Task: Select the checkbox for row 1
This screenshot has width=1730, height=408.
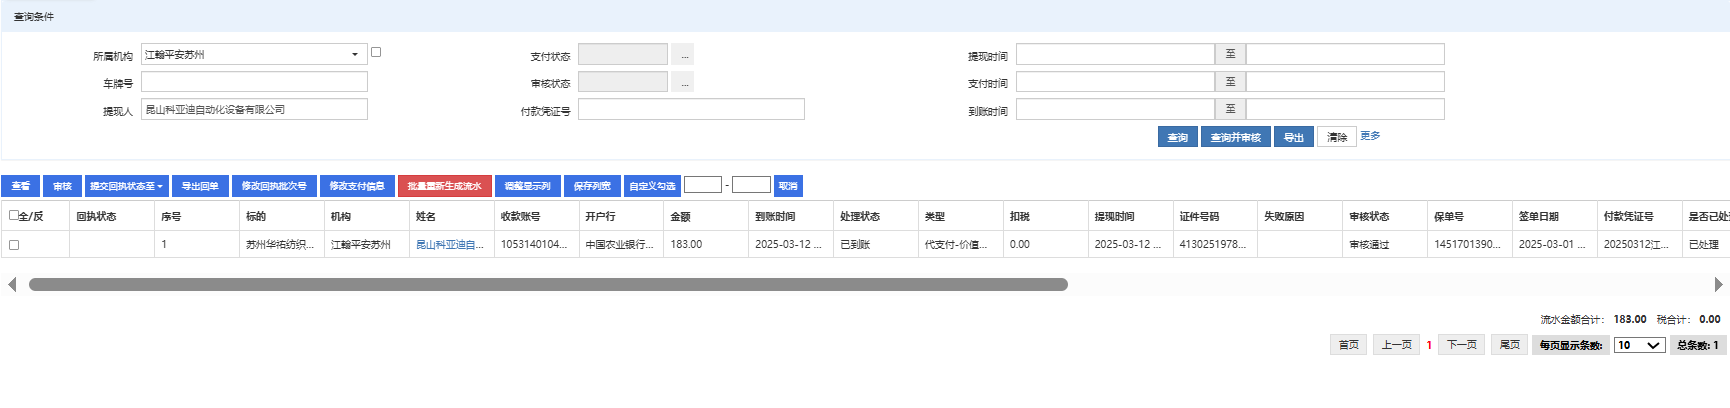Action: (x=14, y=245)
